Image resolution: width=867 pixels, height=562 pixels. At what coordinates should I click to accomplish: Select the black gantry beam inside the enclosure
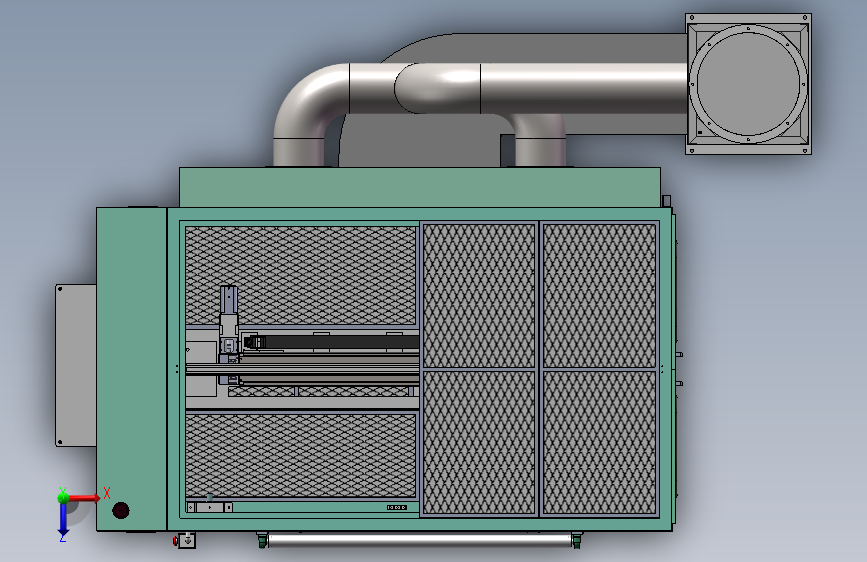(331, 342)
